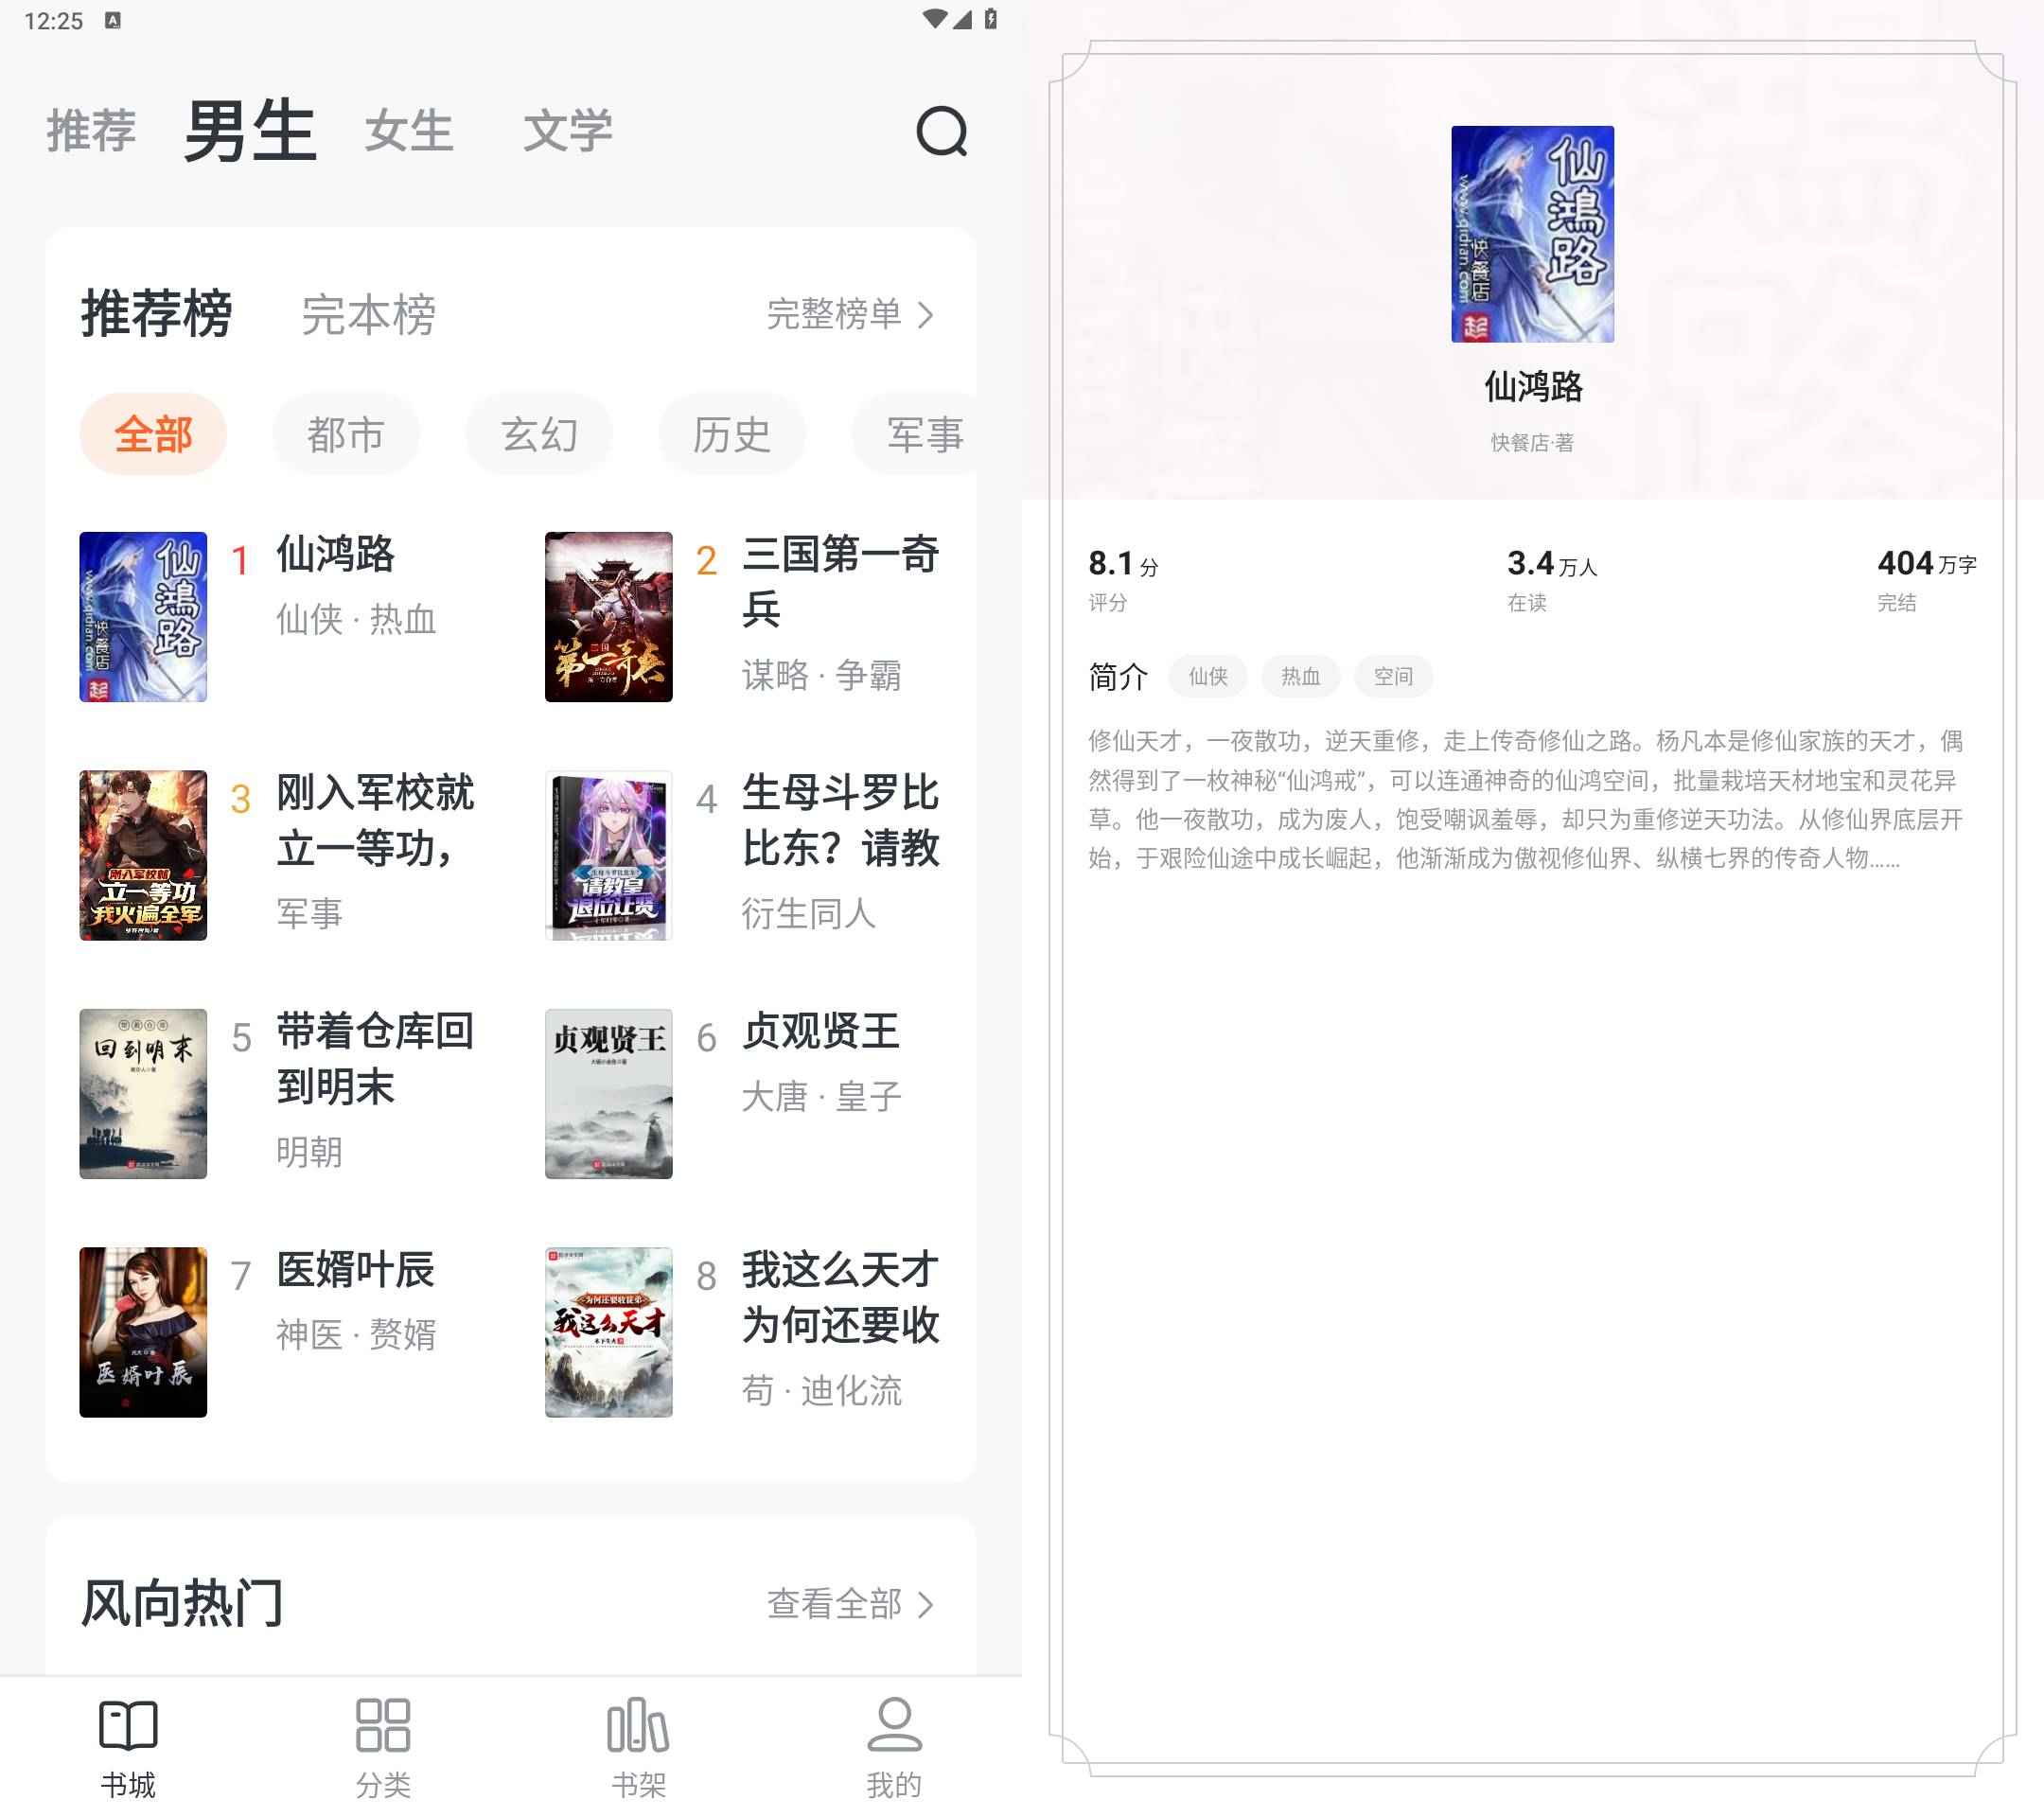Tap the 3.4 万人 readers value
2044x1817 pixels.
pyautogui.click(x=1552, y=564)
